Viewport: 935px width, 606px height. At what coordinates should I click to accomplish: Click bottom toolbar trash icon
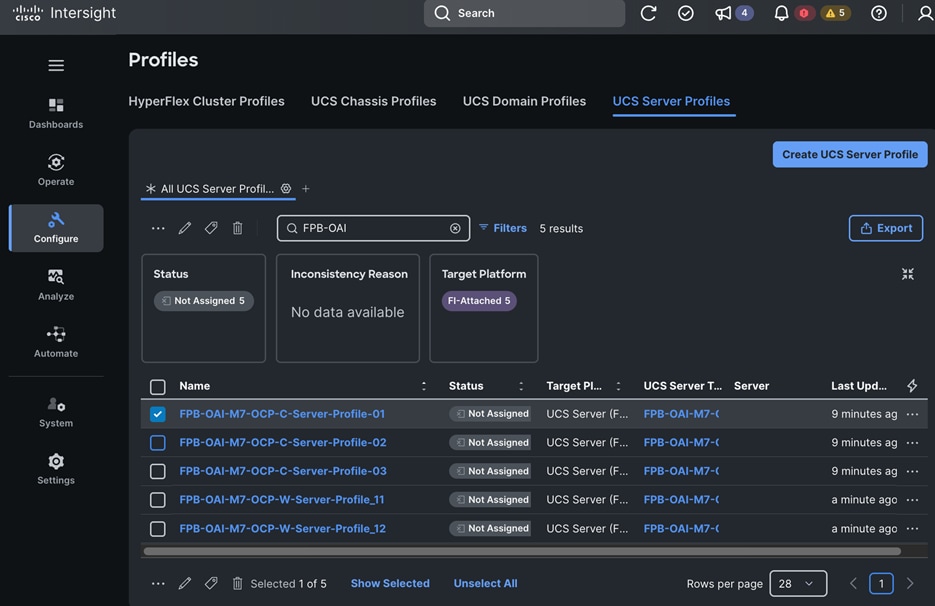coord(237,583)
